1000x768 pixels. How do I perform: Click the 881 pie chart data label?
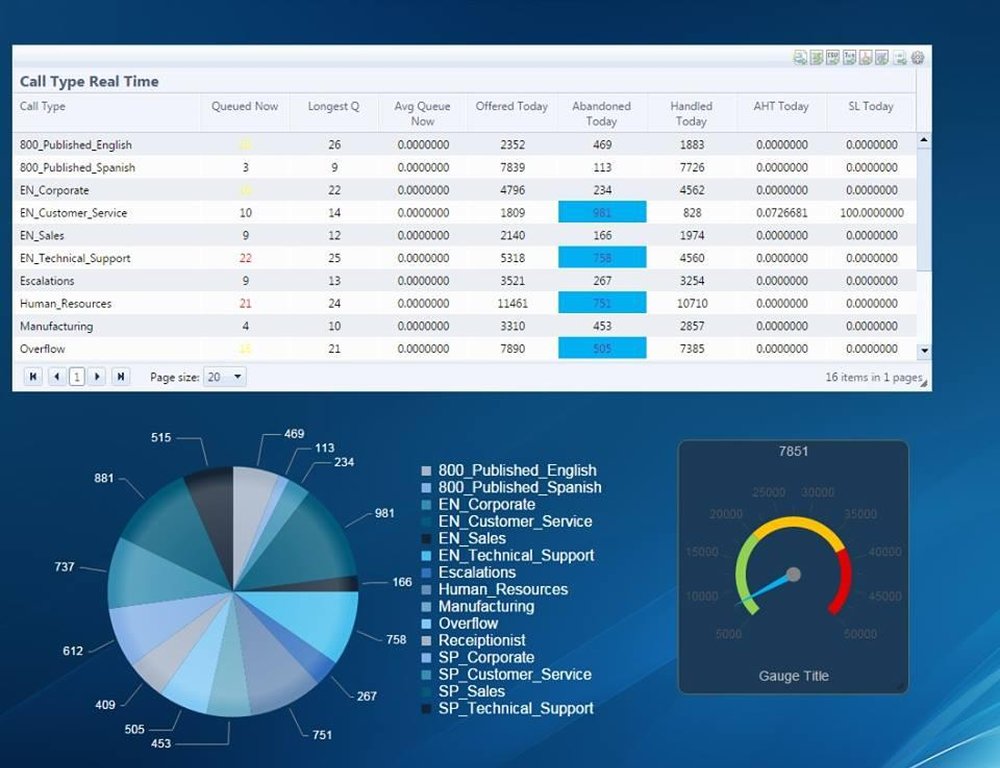(104, 478)
